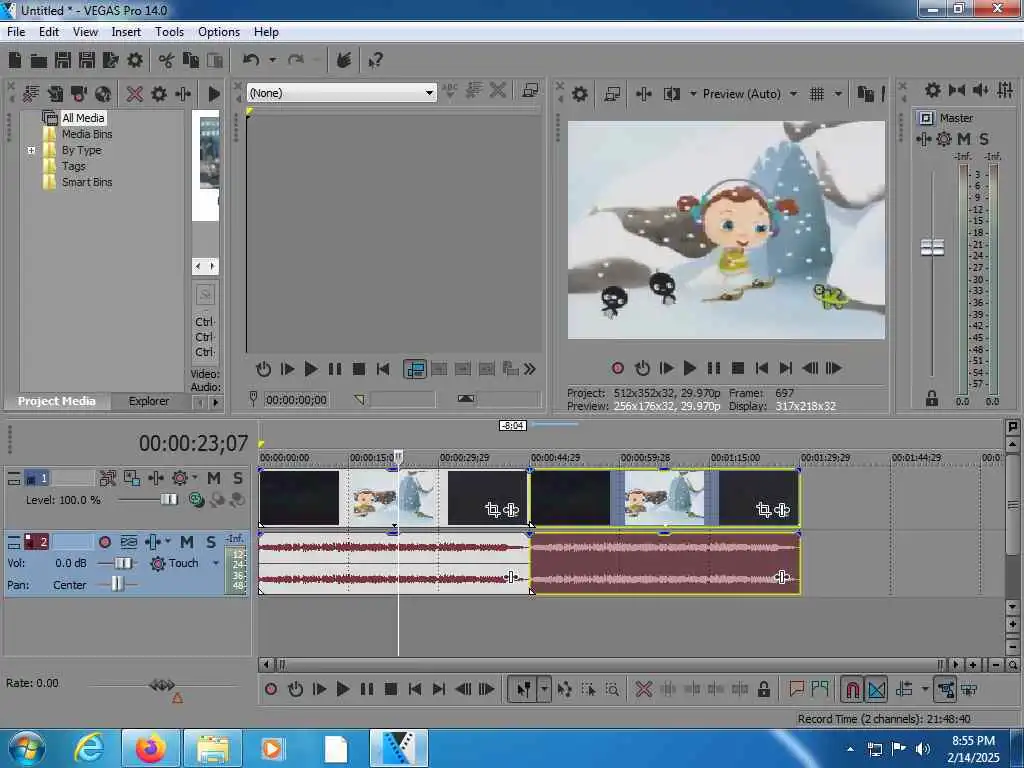Click Normal Edit Tool in timeline toolbar
Viewport: 1024px width, 768px height.
(x=524, y=689)
